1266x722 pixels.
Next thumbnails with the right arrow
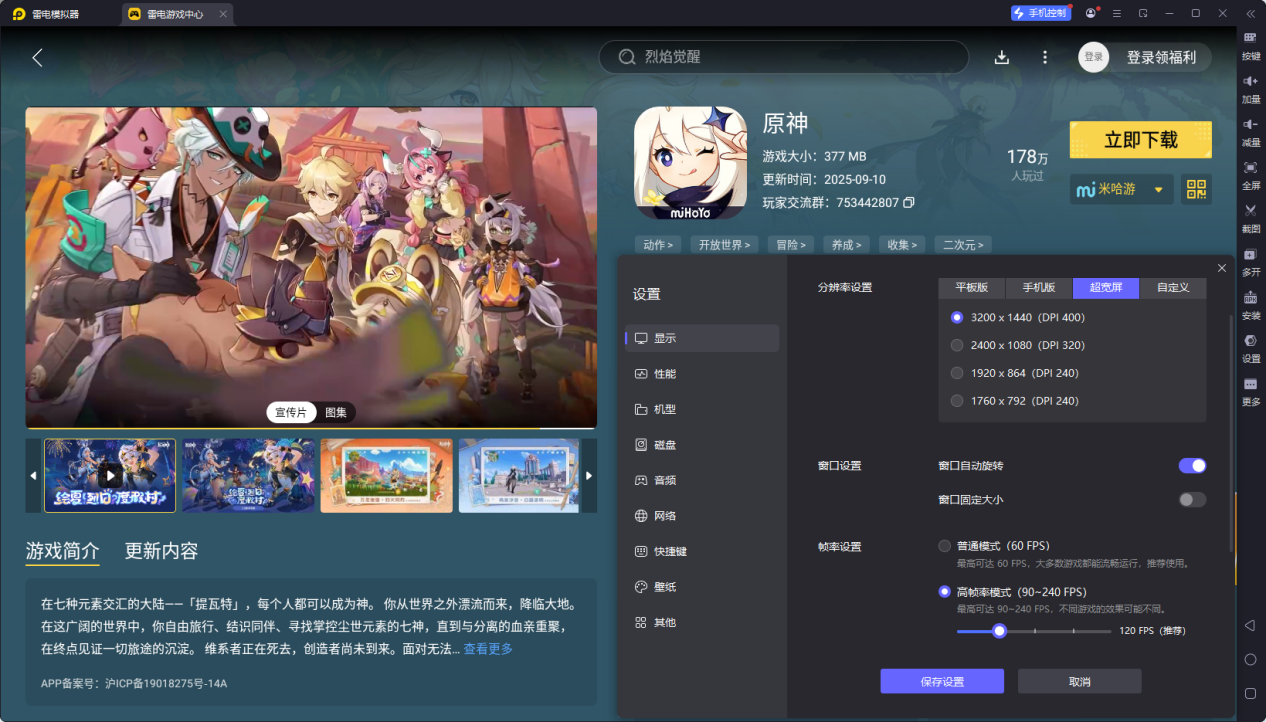click(589, 475)
